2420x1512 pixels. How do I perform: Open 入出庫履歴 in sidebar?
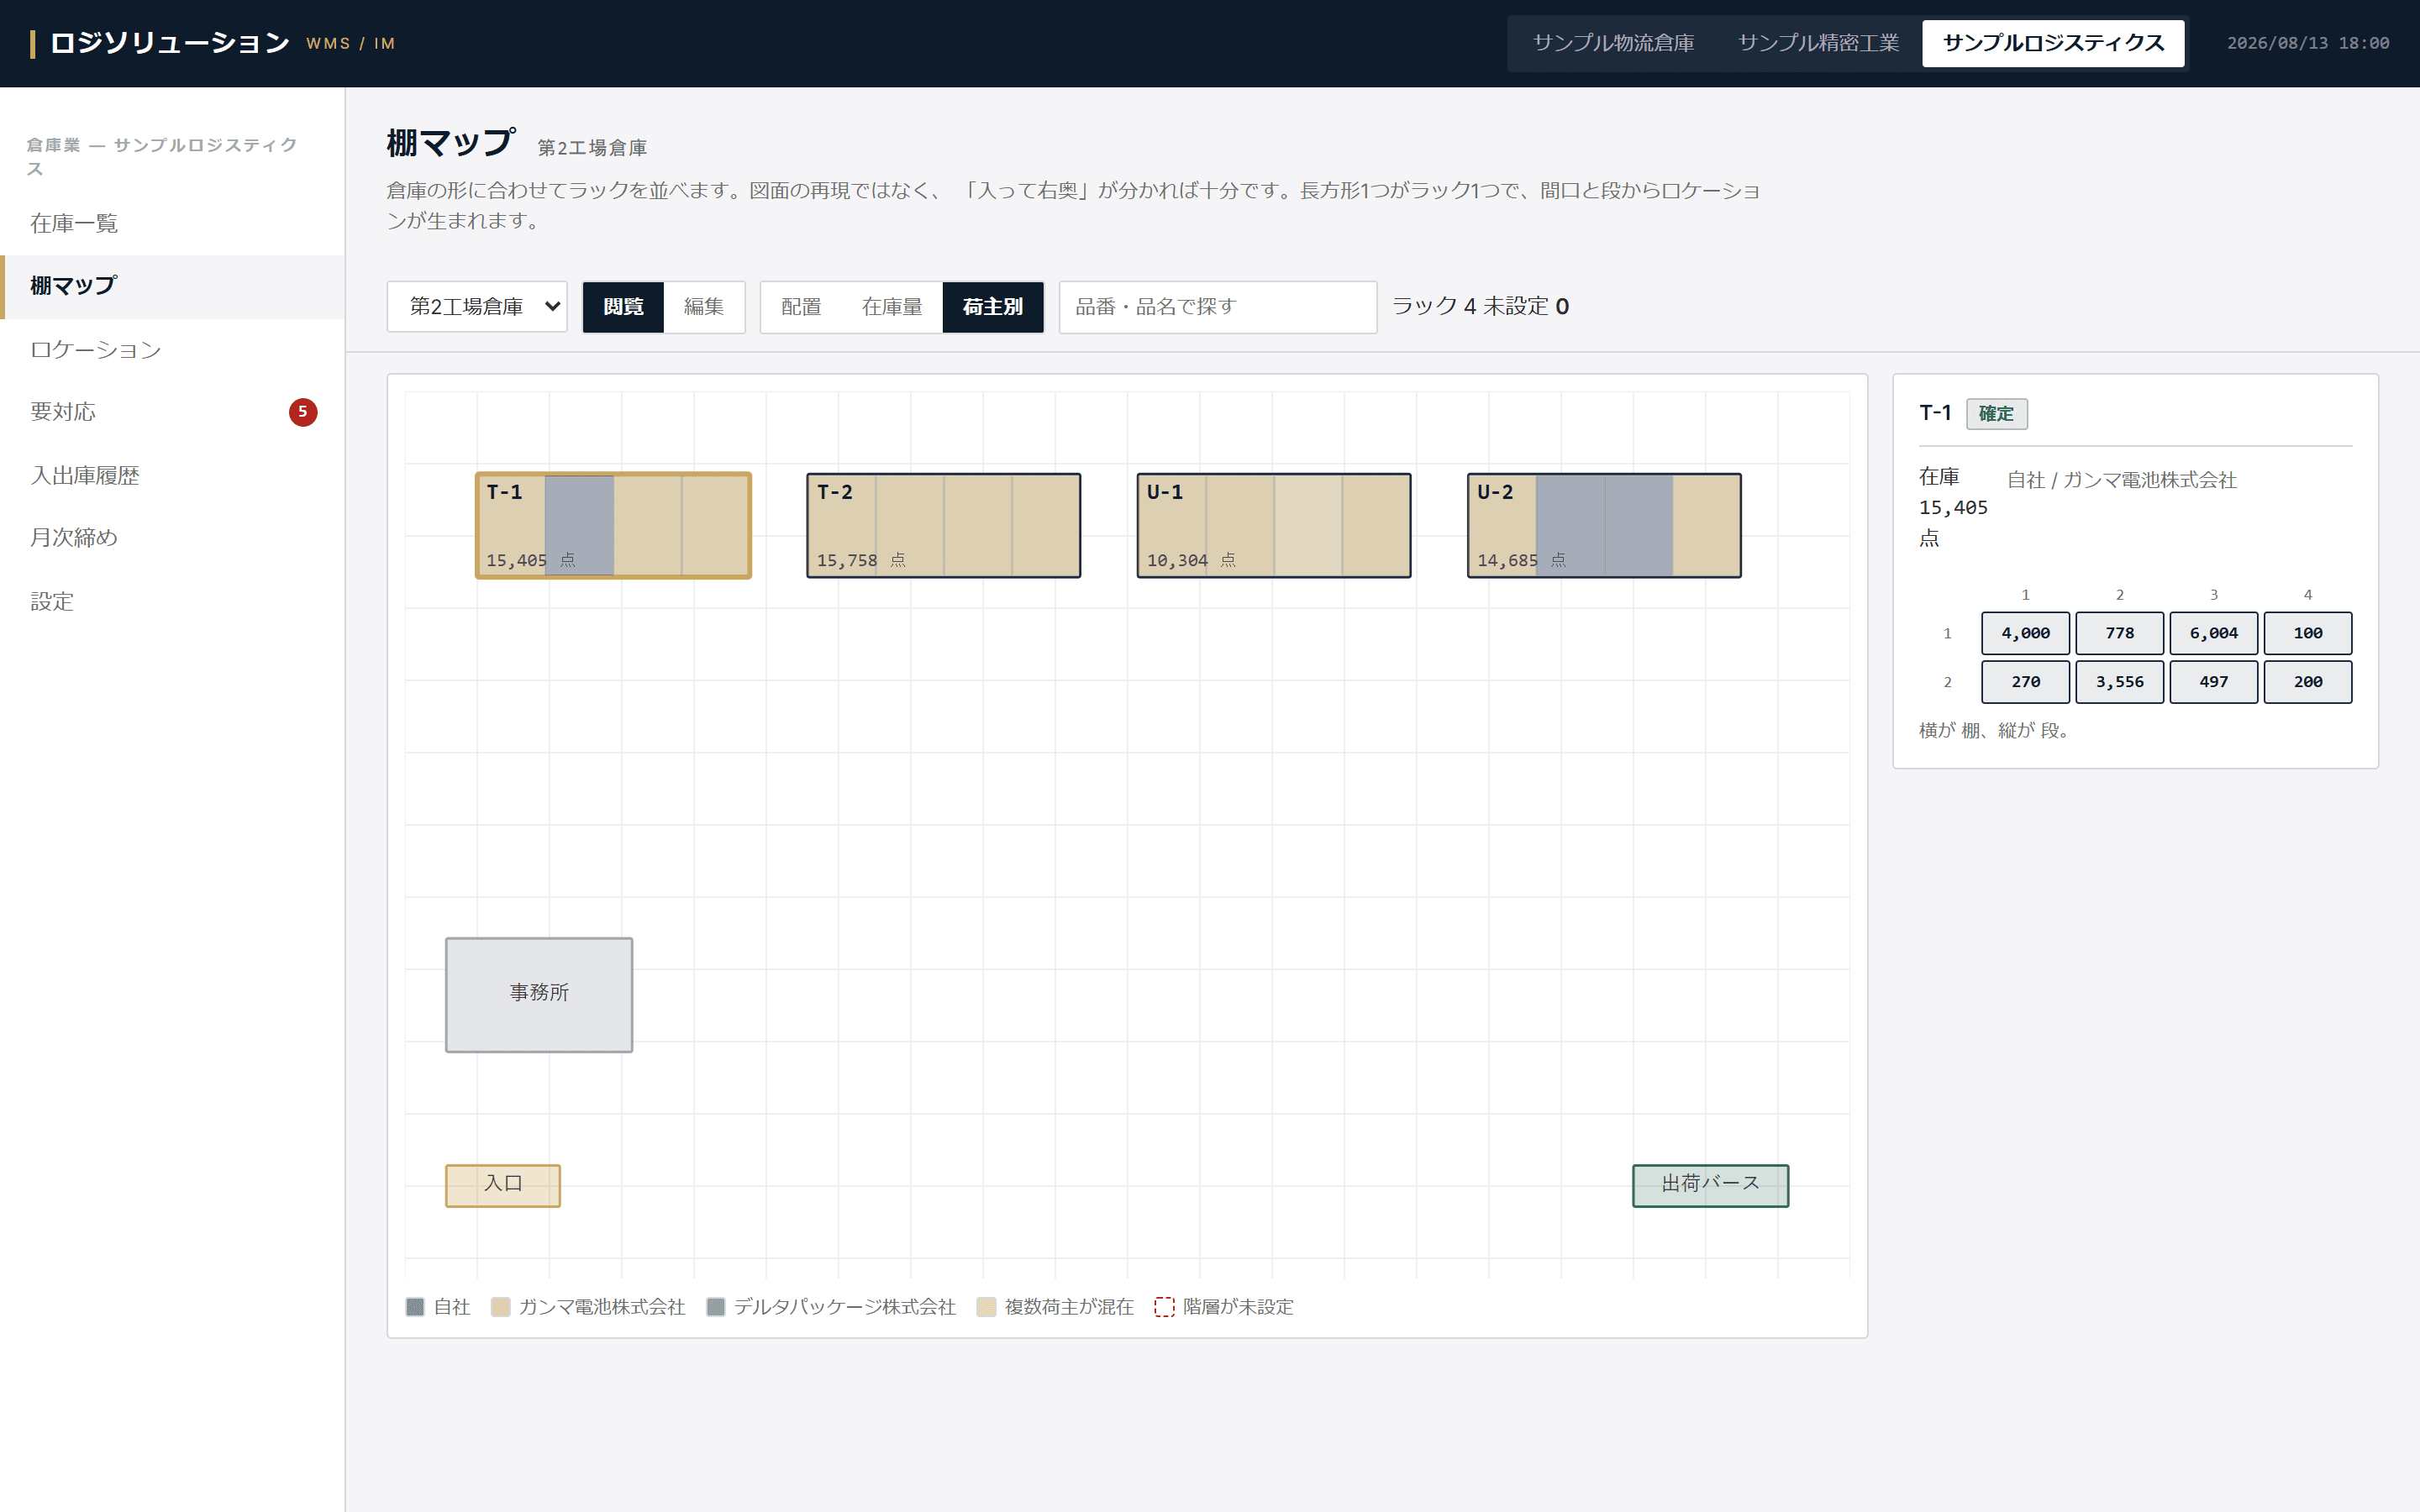pyautogui.click(x=172, y=475)
